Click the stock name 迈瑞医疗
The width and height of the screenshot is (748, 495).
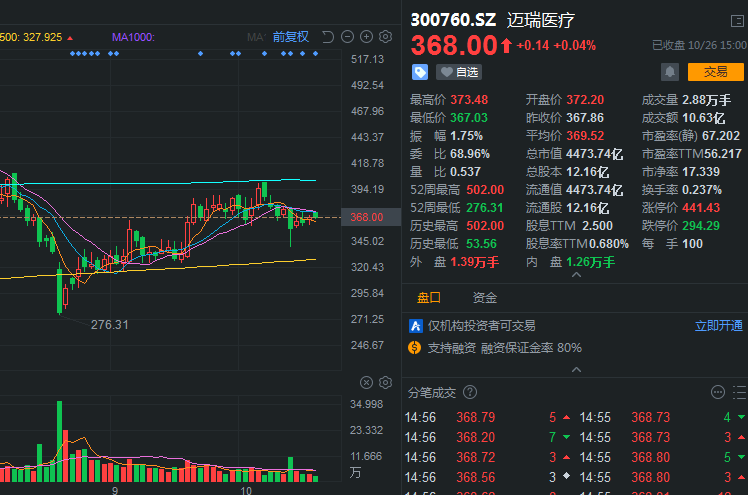coord(540,20)
